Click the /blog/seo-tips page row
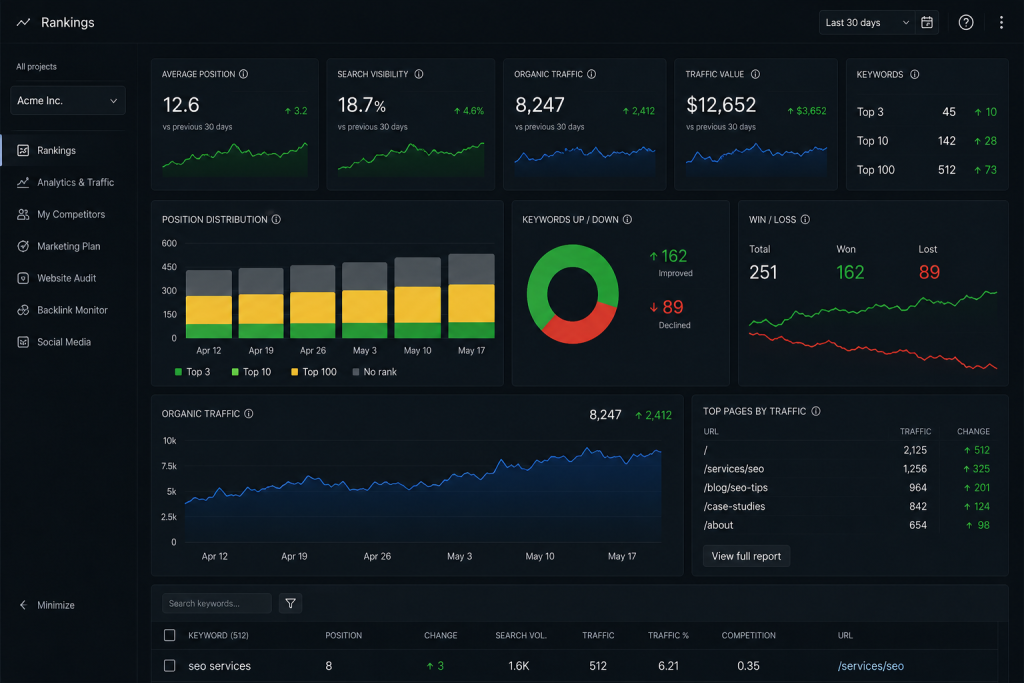 846,488
